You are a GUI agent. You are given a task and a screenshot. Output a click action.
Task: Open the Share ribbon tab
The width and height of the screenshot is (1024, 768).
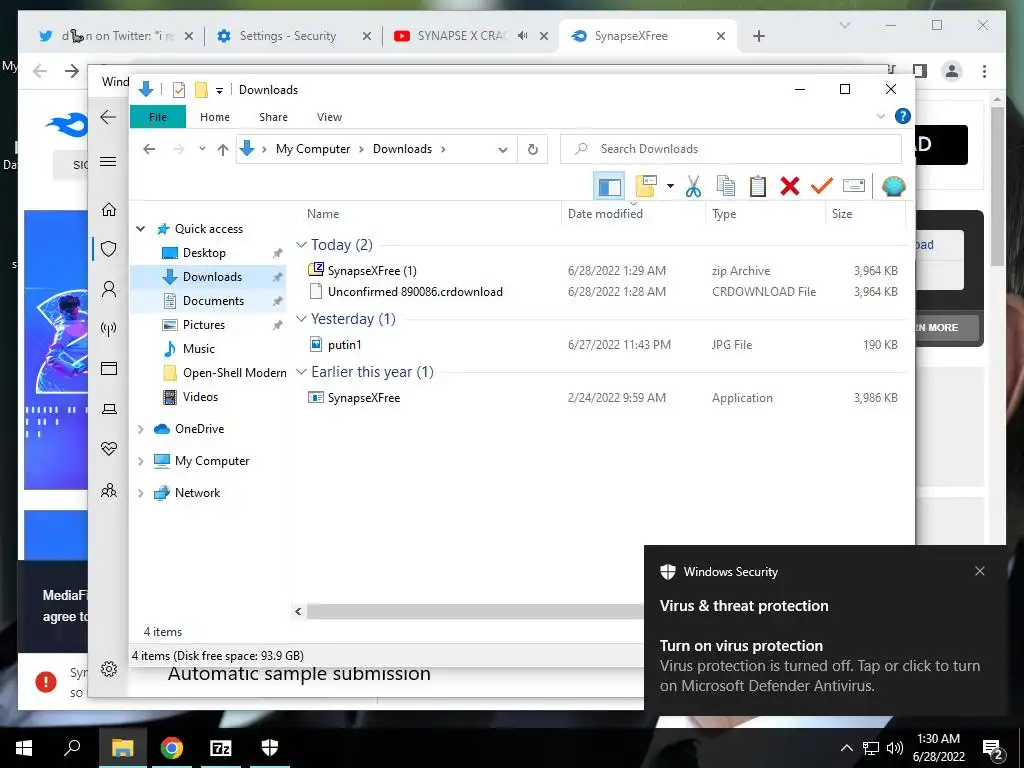pos(273,117)
